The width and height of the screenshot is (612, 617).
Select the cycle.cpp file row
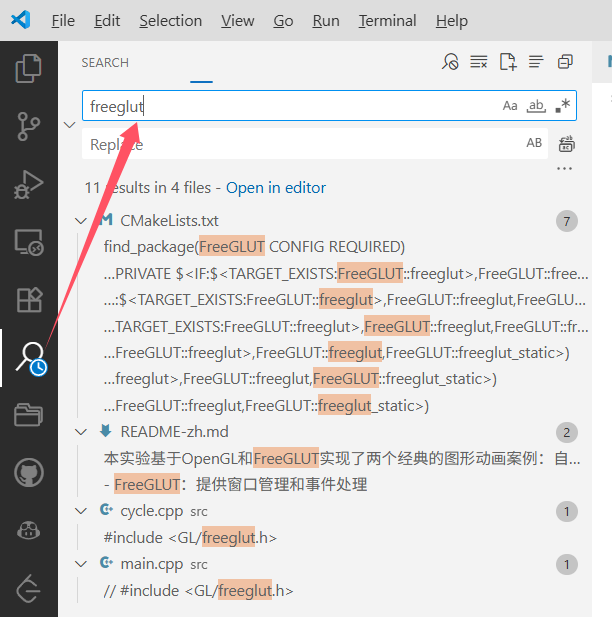tap(325, 511)
